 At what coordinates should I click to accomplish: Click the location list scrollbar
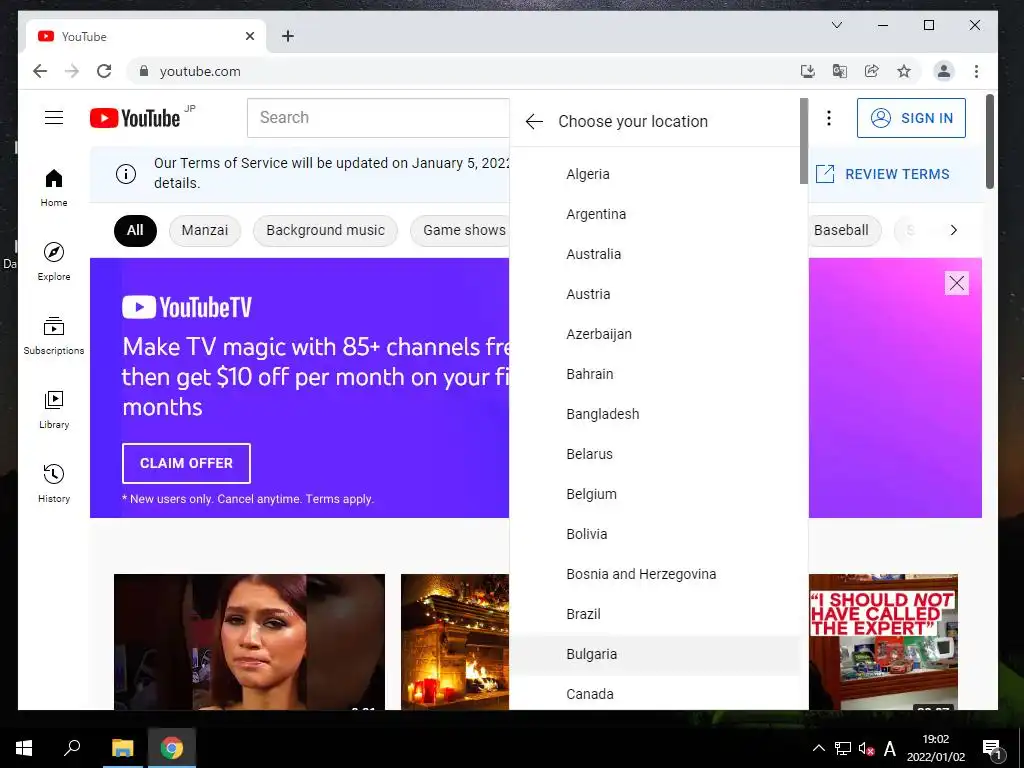804,141
